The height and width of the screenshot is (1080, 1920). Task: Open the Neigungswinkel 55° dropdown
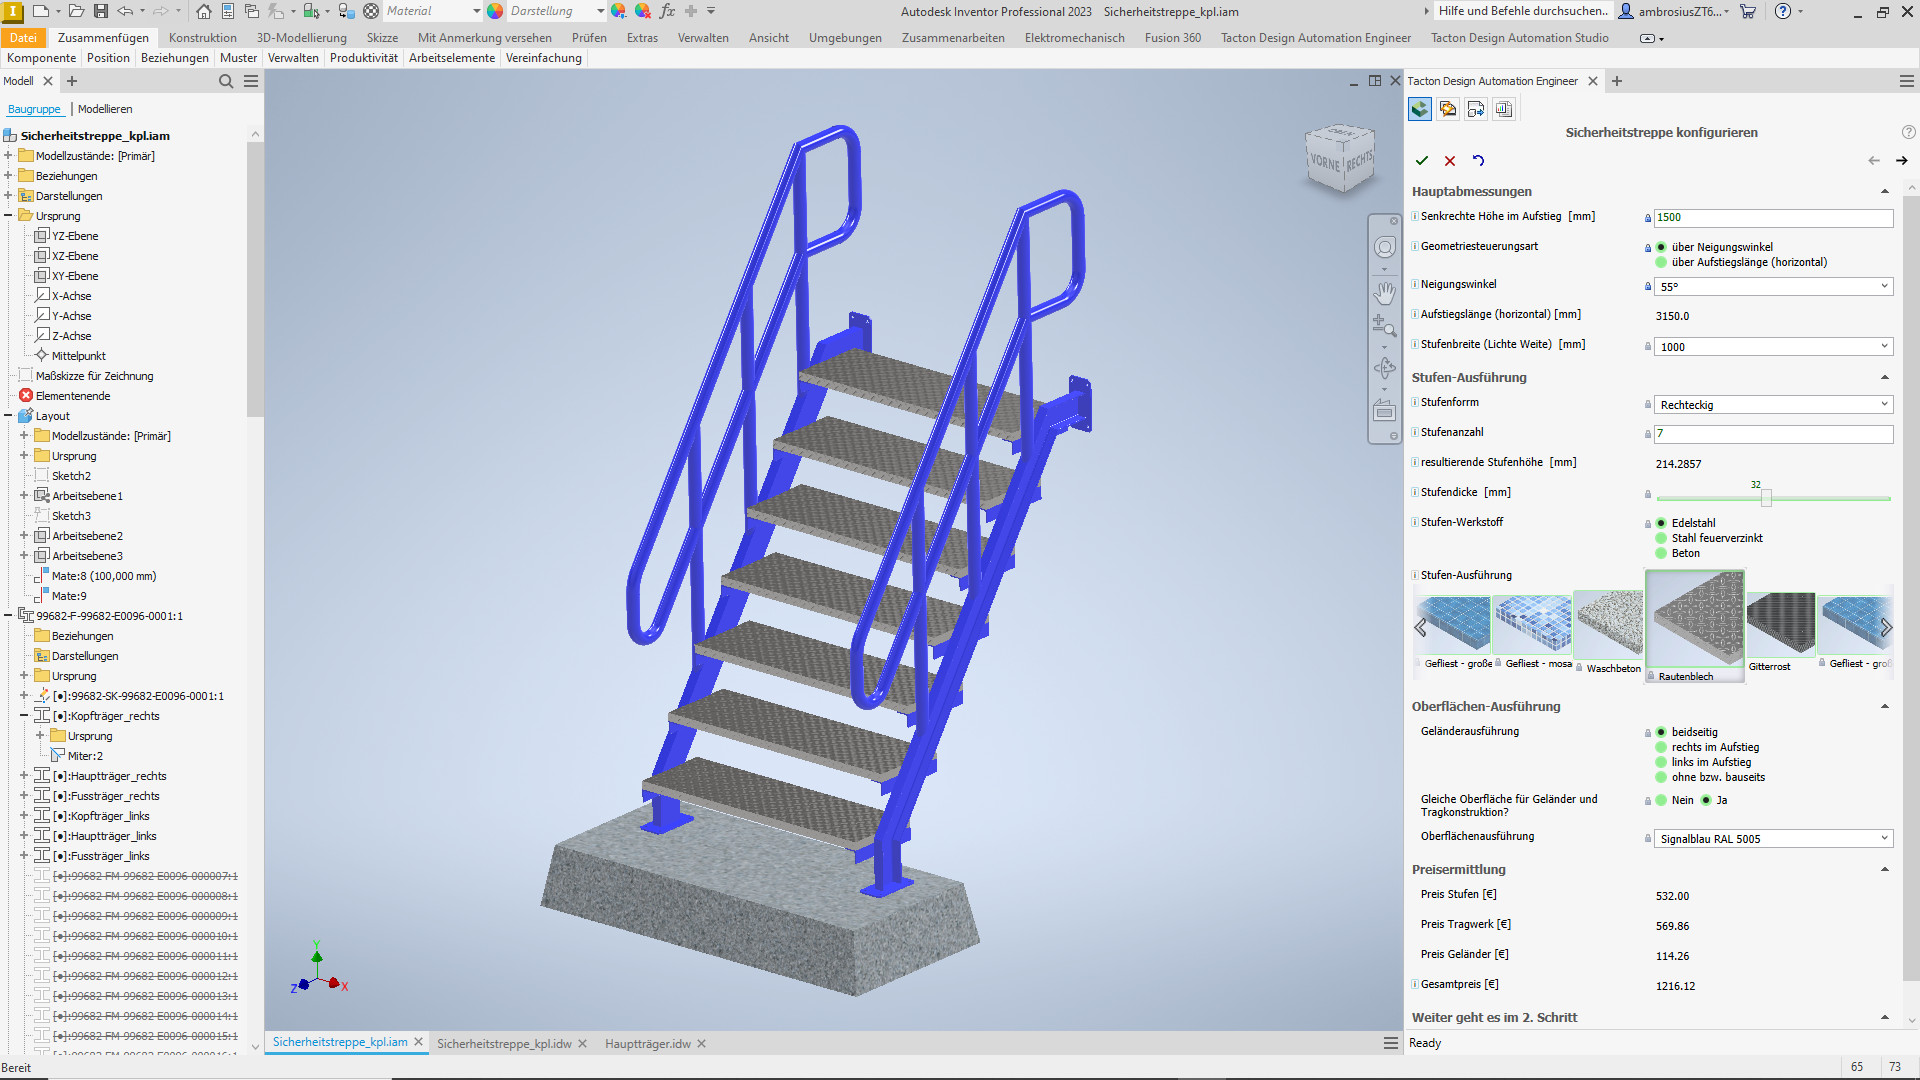coord(1884,286)
